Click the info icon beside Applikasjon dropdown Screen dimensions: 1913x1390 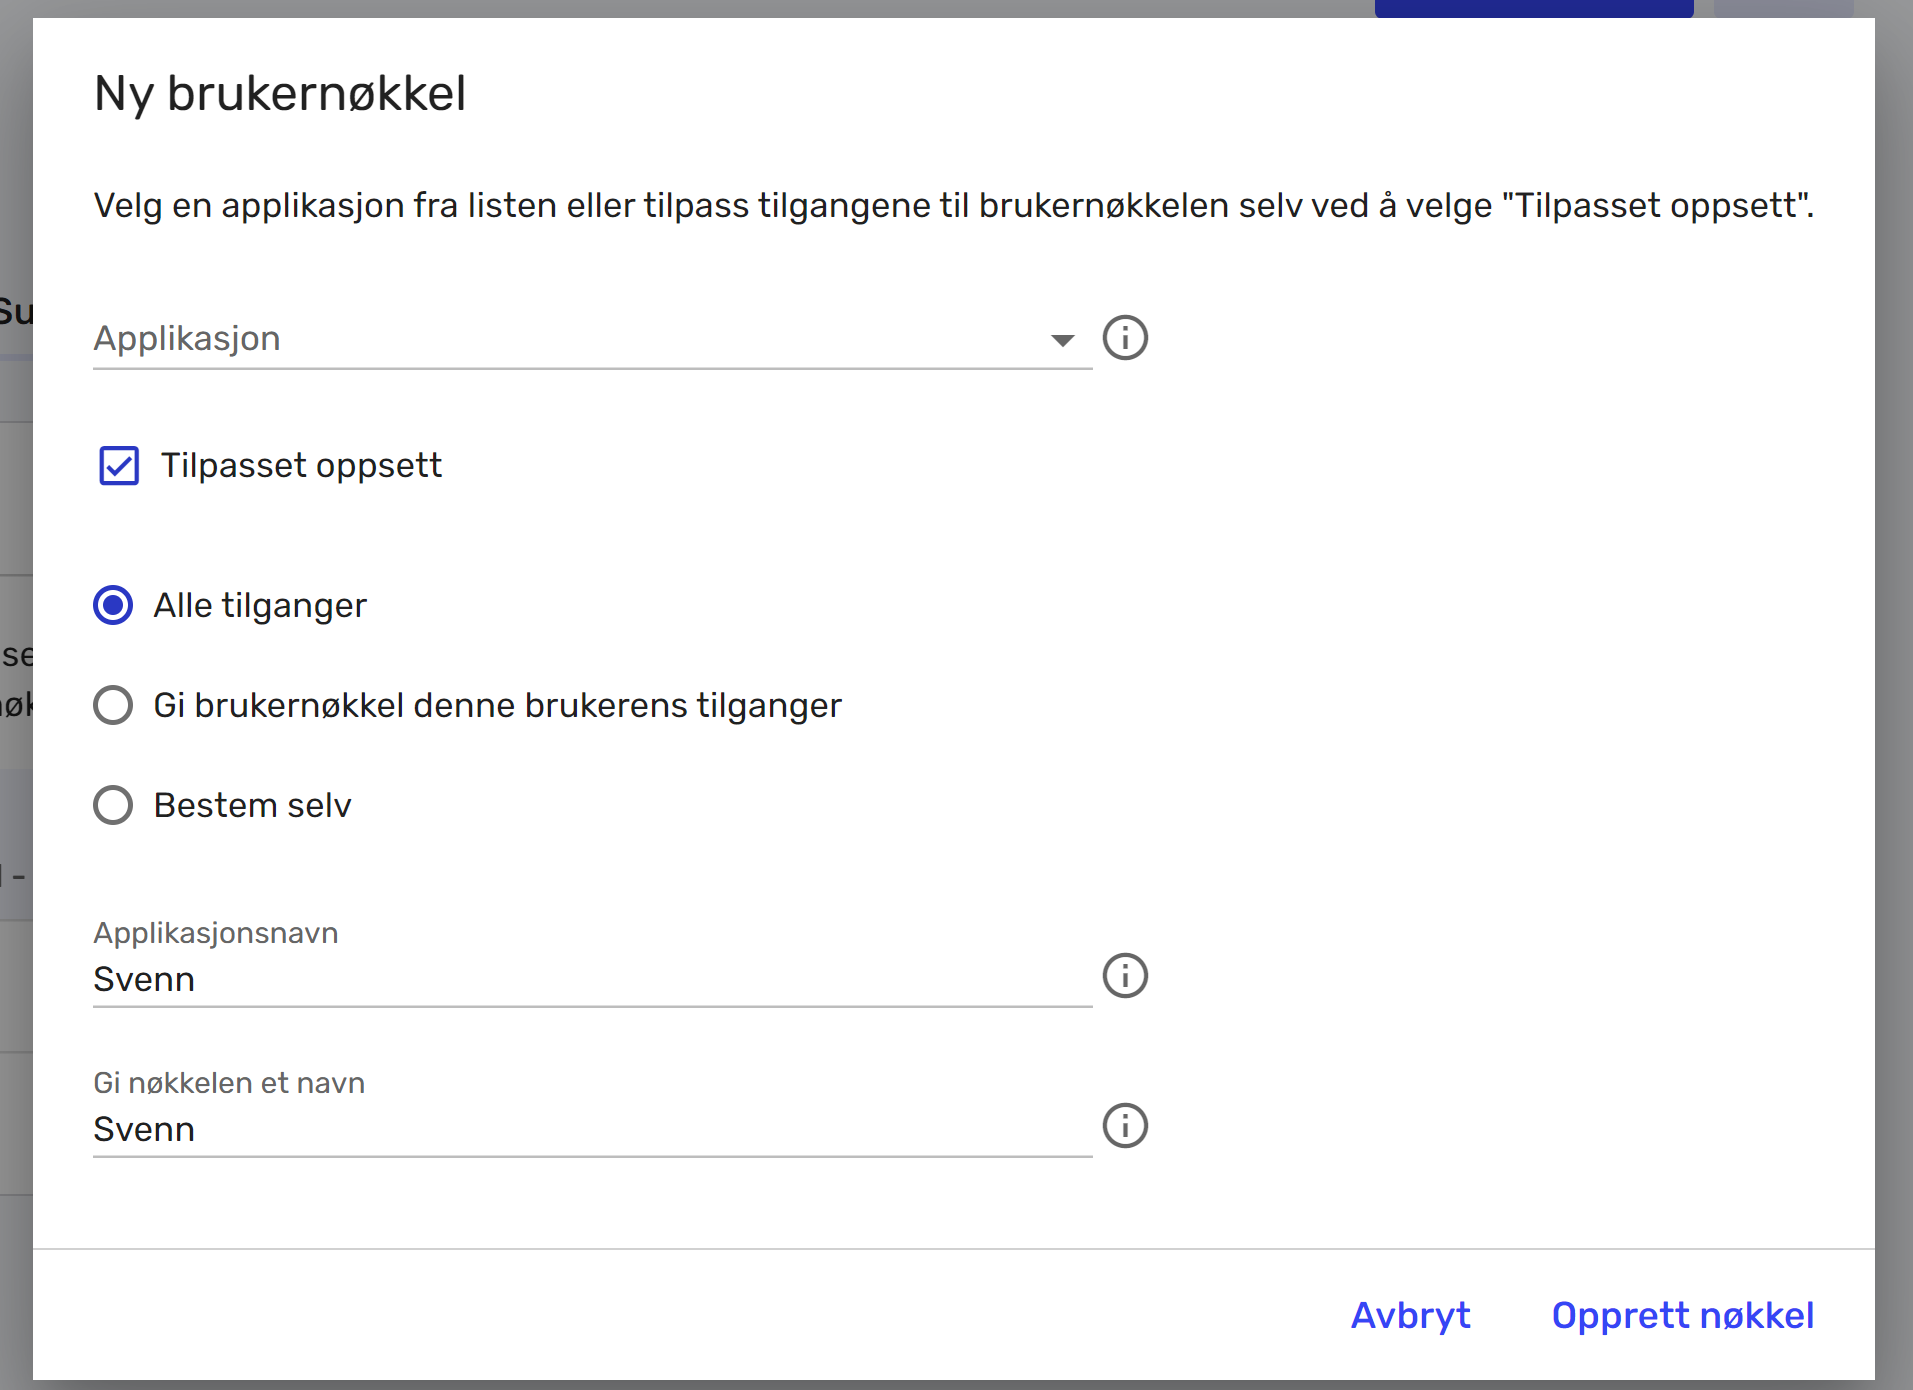click(x=1125, y=338)
